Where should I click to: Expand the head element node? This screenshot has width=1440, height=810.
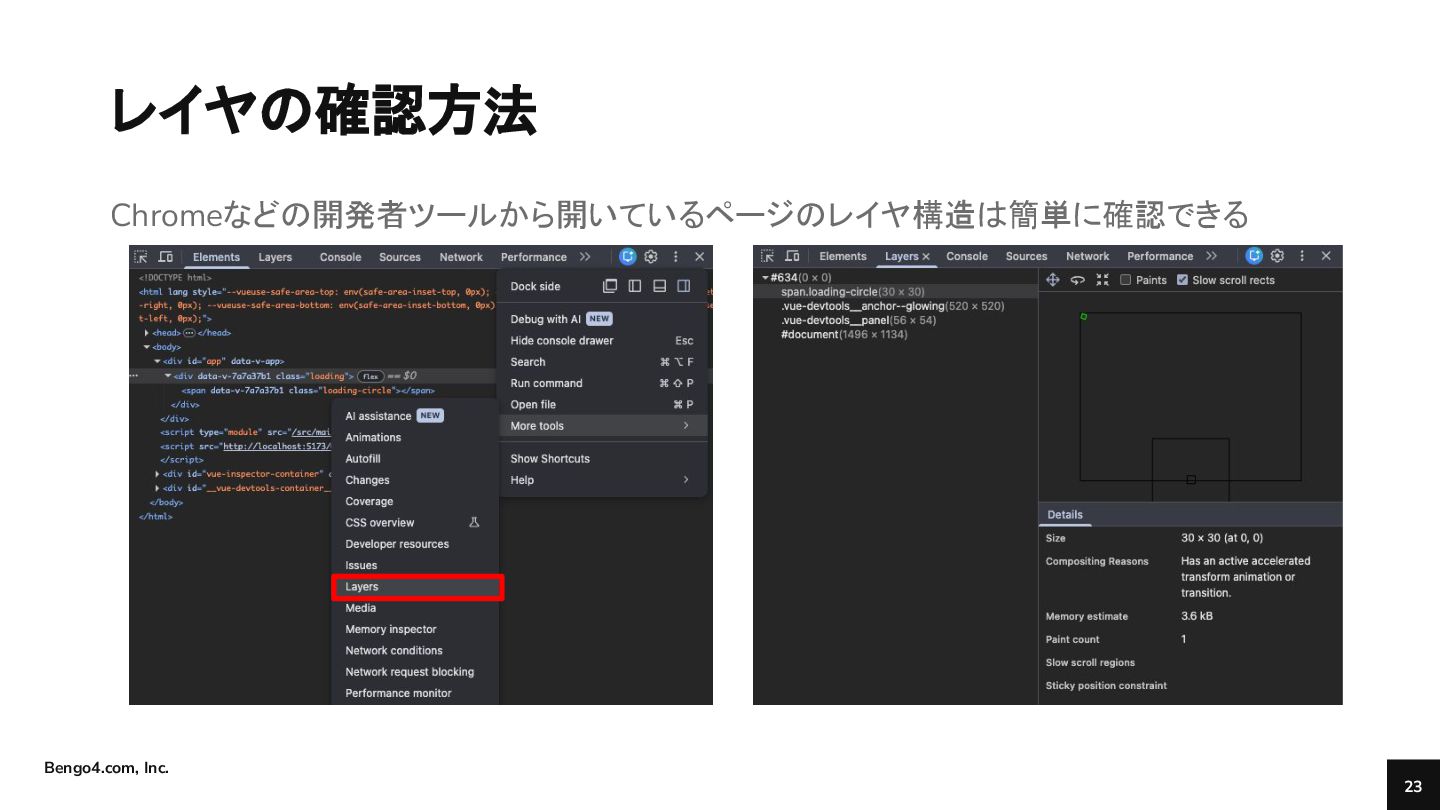[147, 333]
